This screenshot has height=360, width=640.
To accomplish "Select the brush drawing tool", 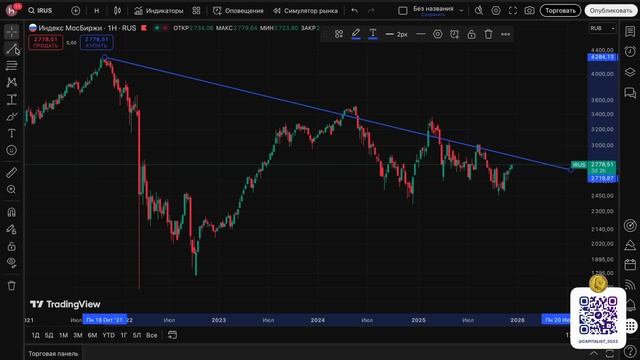I will click(x=11, y=117).
